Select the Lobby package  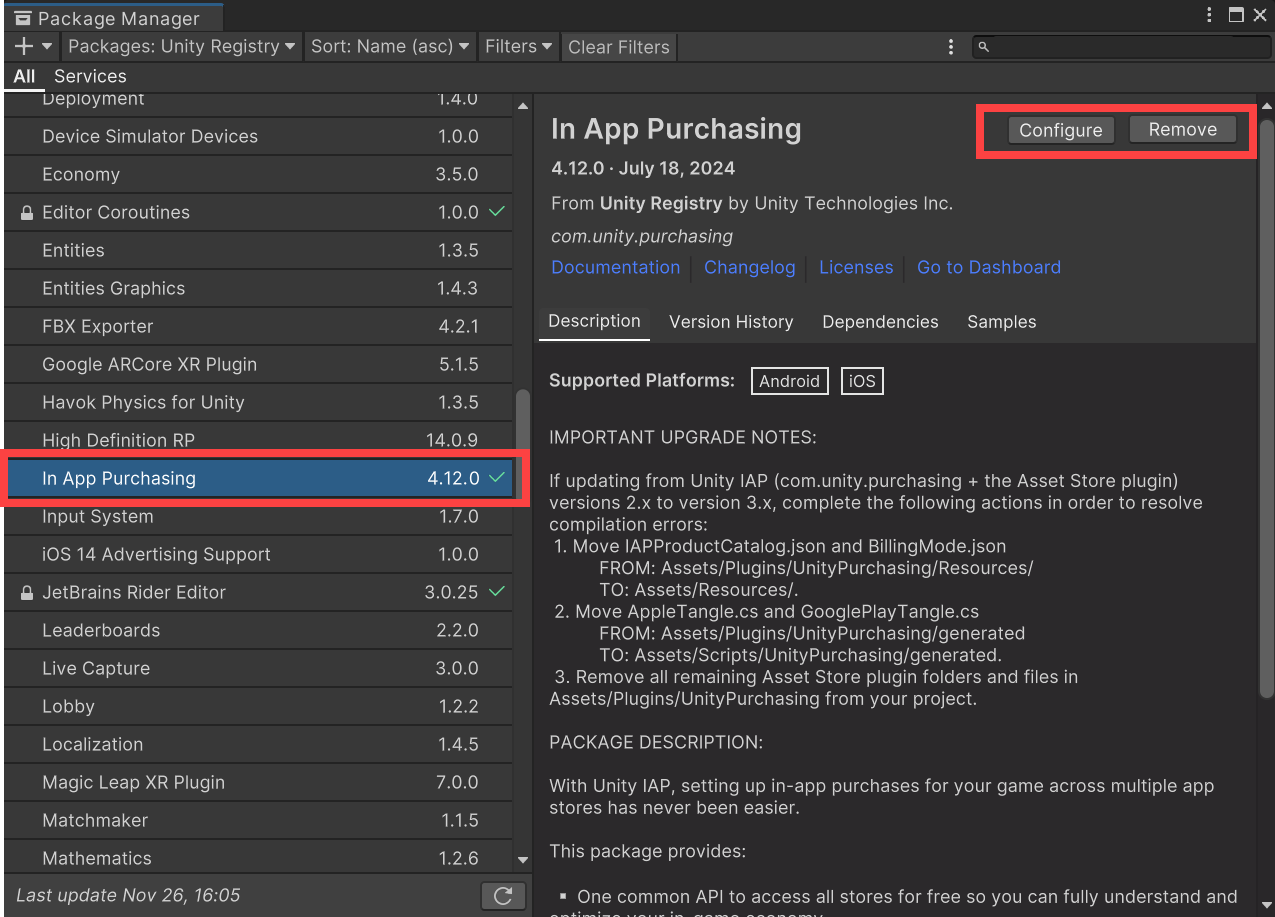pyautogui.click(x=258, y=707)
